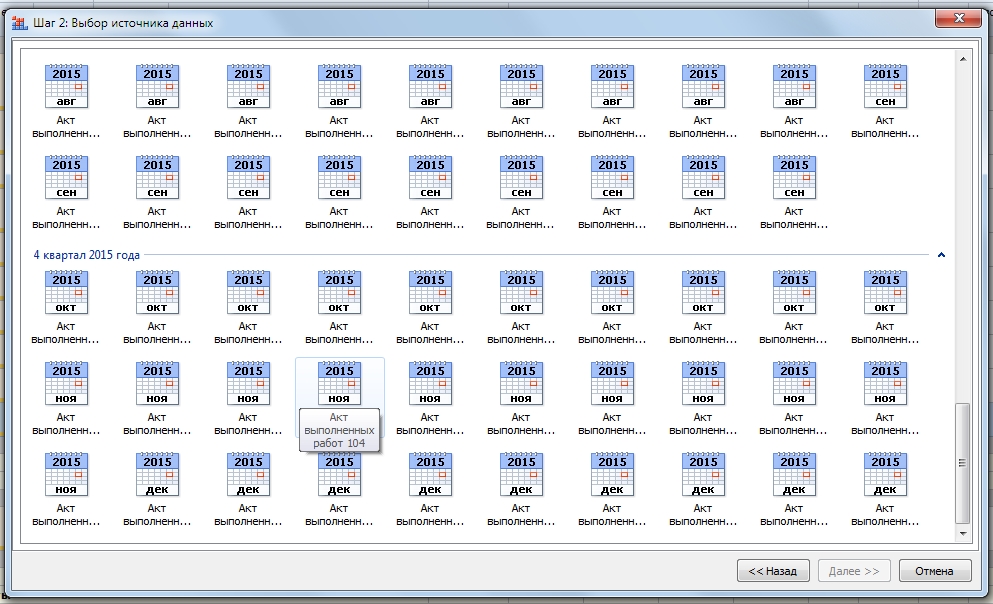Collapse the 4 квартал 2015 года group chevron
This screenshot has width=993, height=604.
coord(941,255)
